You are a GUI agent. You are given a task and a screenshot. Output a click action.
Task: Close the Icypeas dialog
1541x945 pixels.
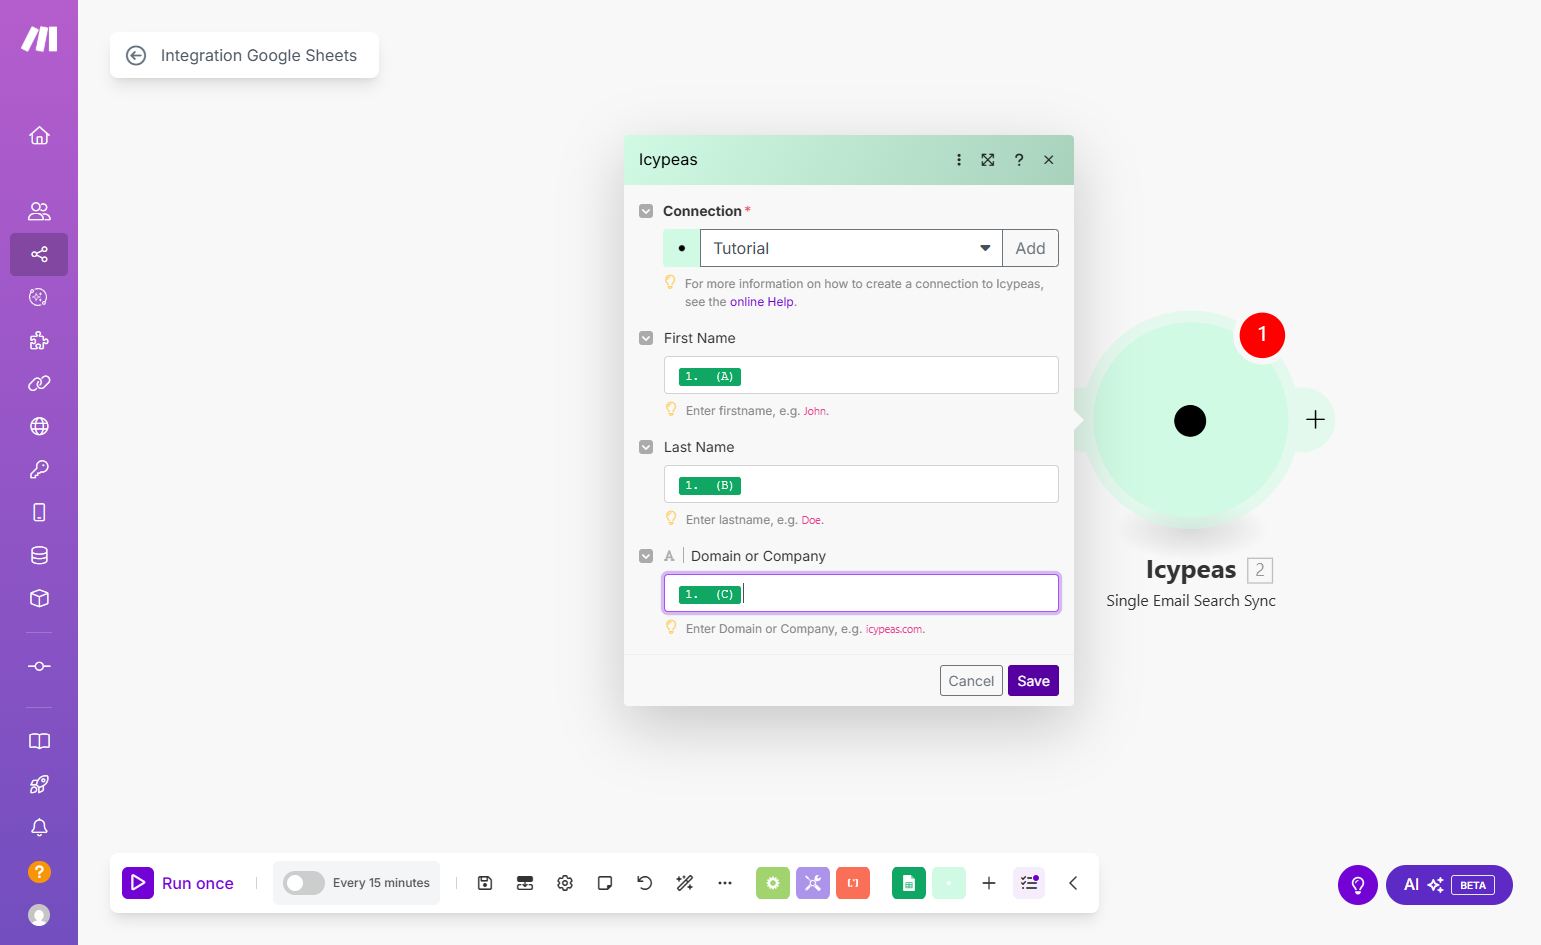tap(1049, 160)
